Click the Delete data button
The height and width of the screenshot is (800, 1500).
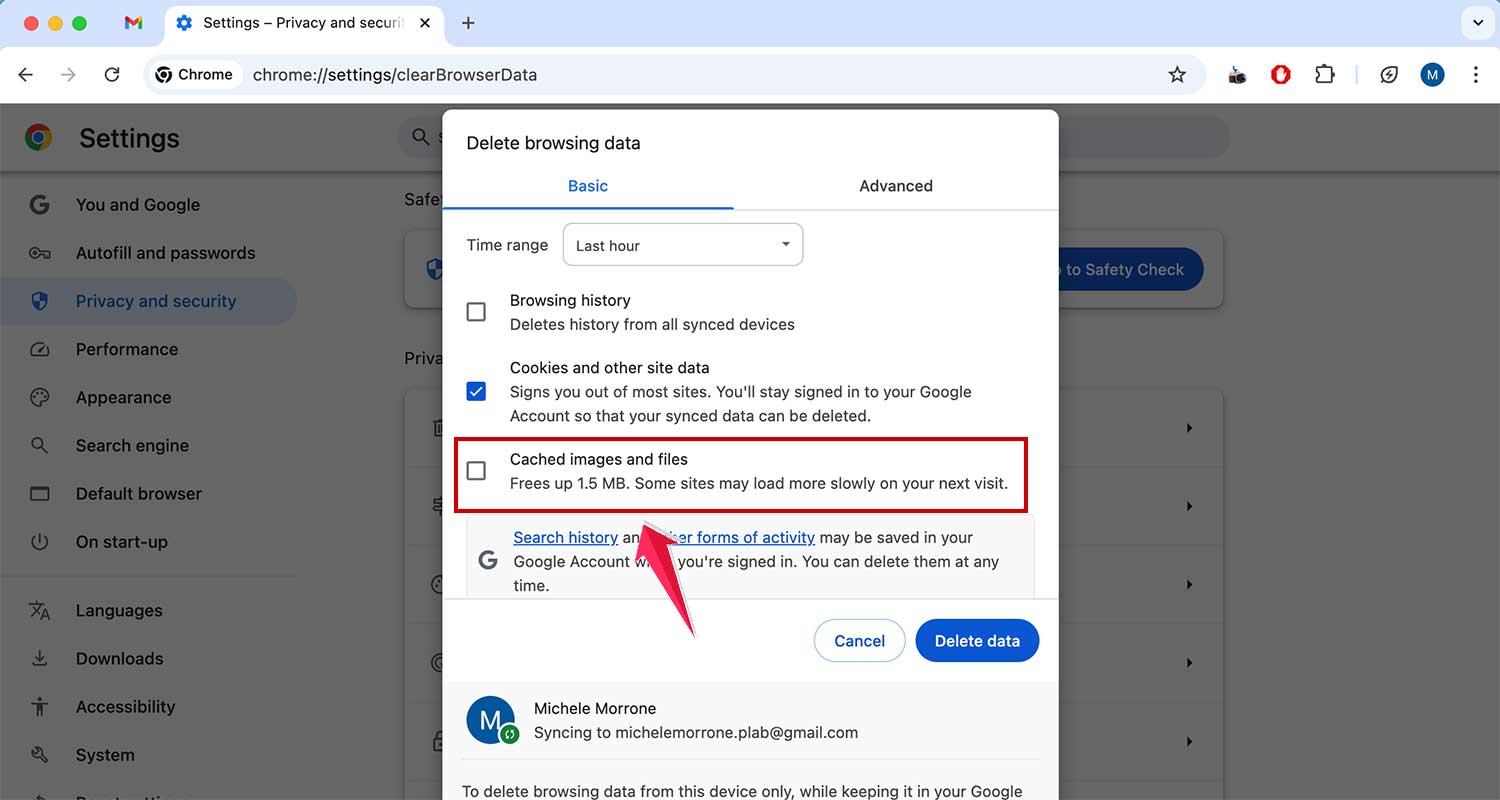pos(977,640)
